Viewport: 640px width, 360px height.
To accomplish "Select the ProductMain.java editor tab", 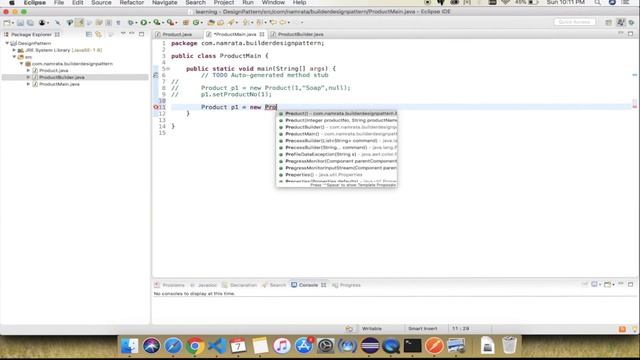I will pos(235,34).
